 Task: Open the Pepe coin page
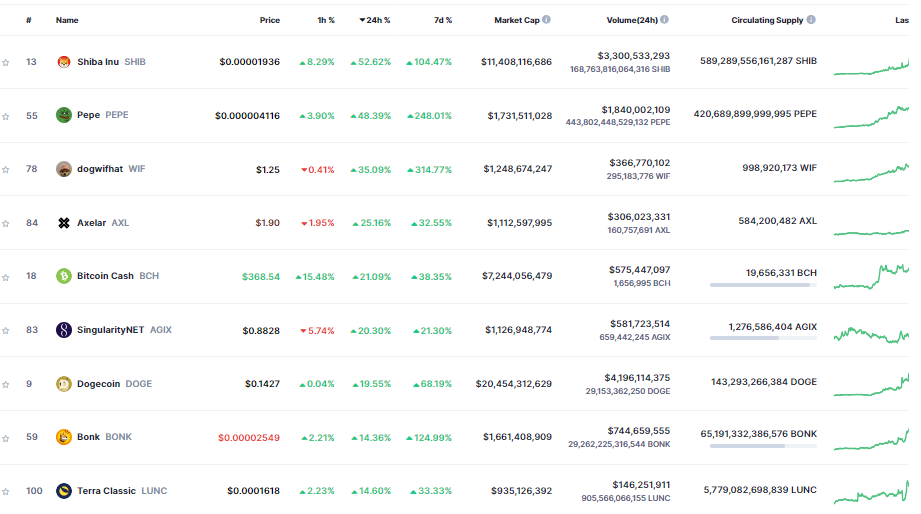point(88,115)
